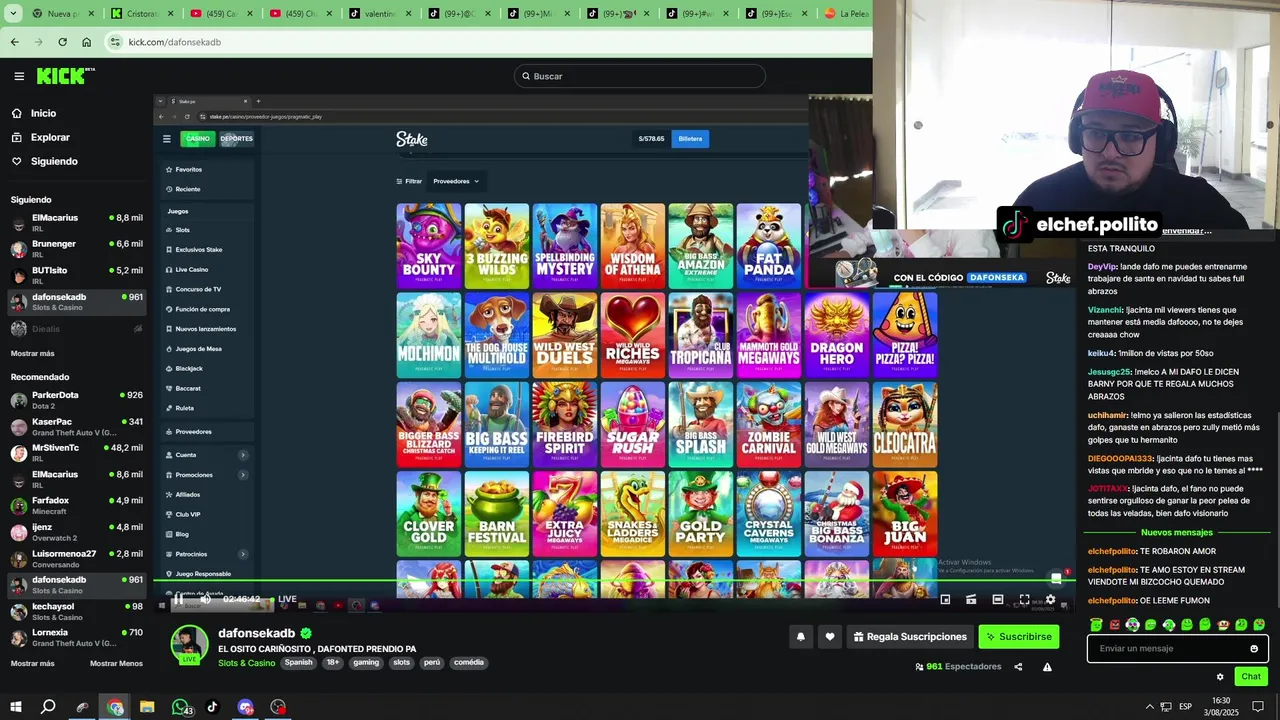The width and height of the screenshot is (1280, 720).
Task: Open ElMacarius channel under Siguiendo
Action: tap(76, 223)
